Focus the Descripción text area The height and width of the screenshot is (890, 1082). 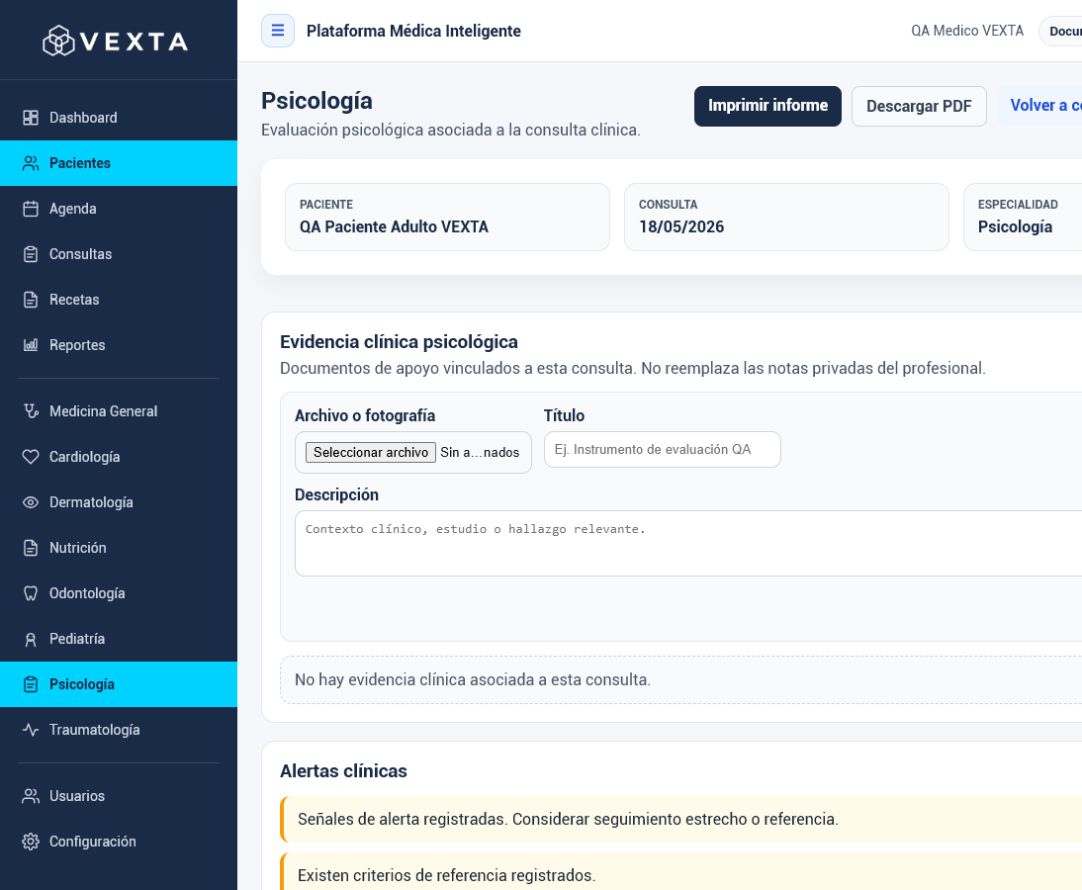coord(688,543)
